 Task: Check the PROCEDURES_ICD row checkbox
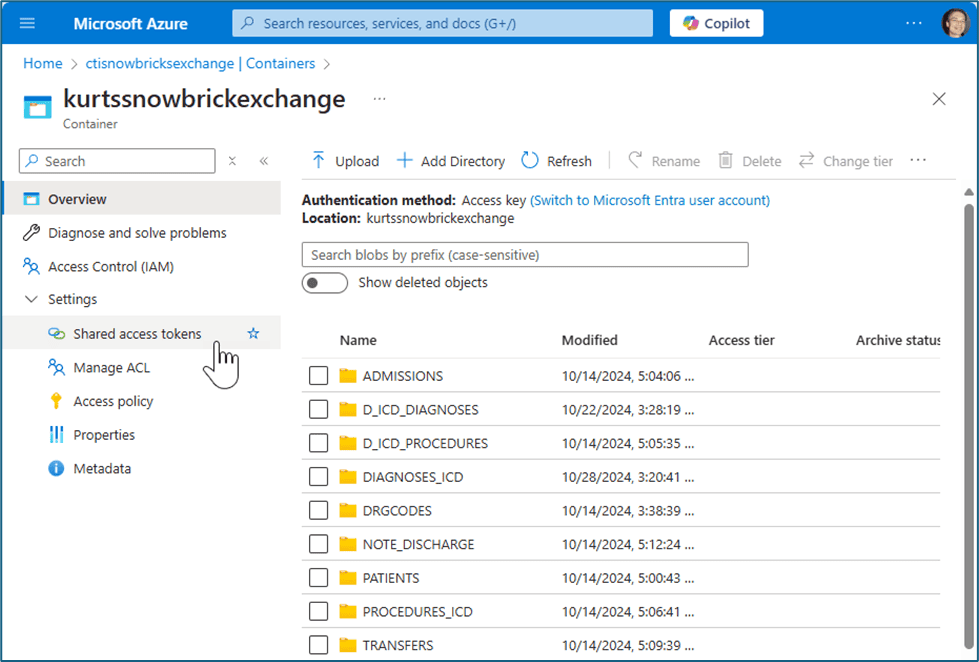pyautogui.click(x=318, y=611)
